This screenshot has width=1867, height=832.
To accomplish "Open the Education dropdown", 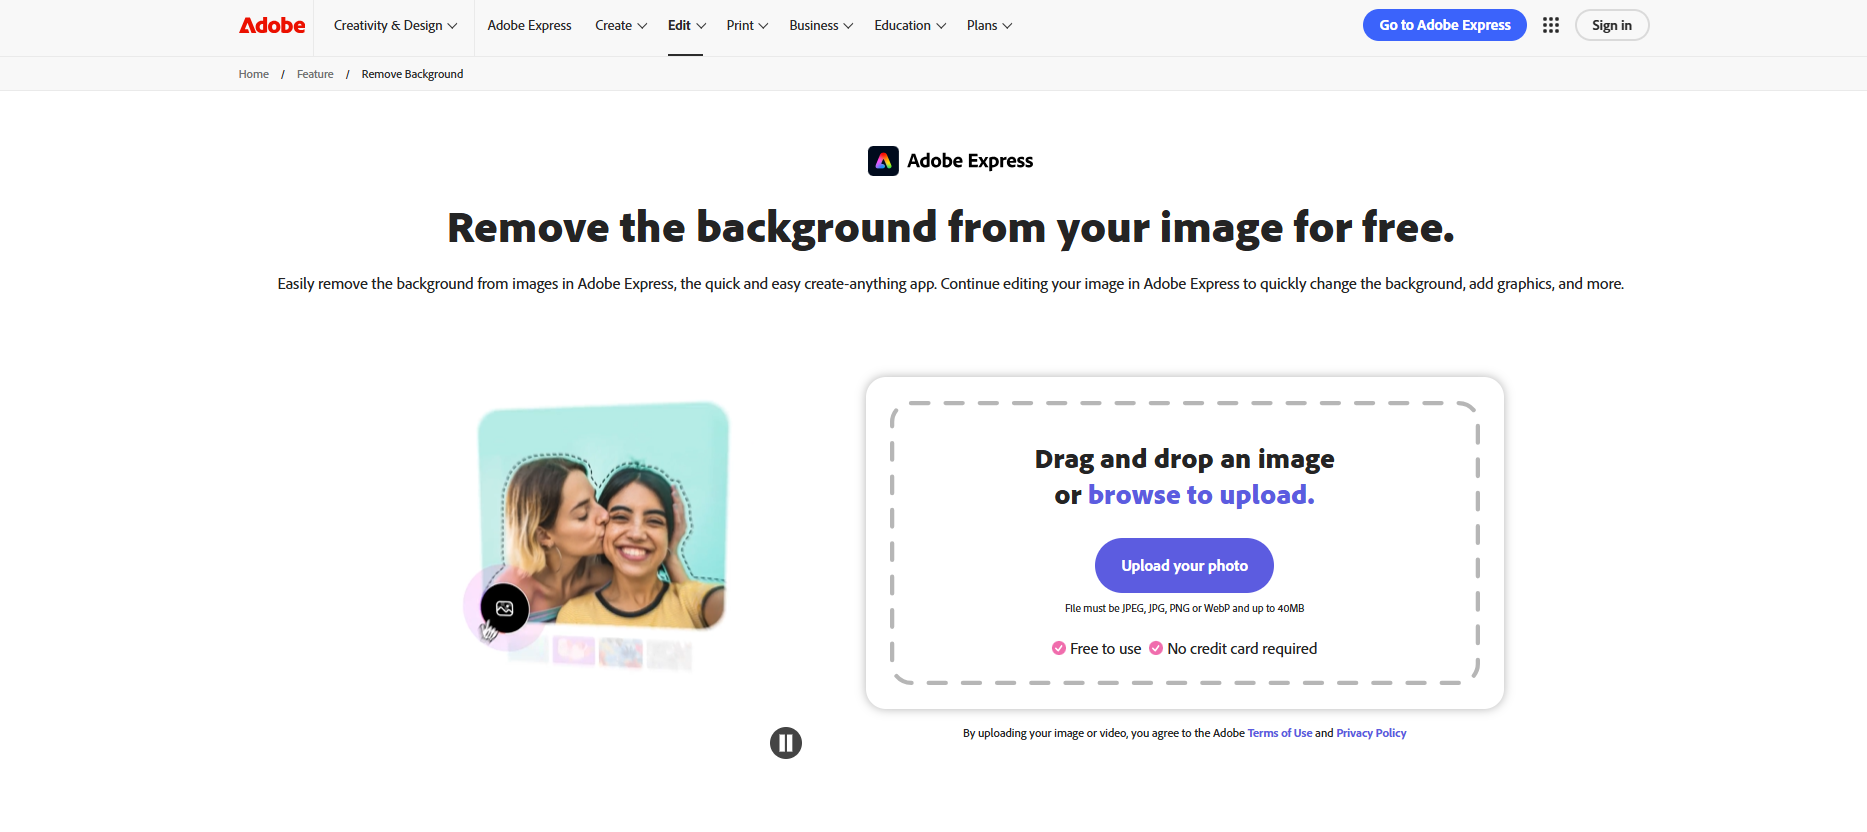I will 909,26.
